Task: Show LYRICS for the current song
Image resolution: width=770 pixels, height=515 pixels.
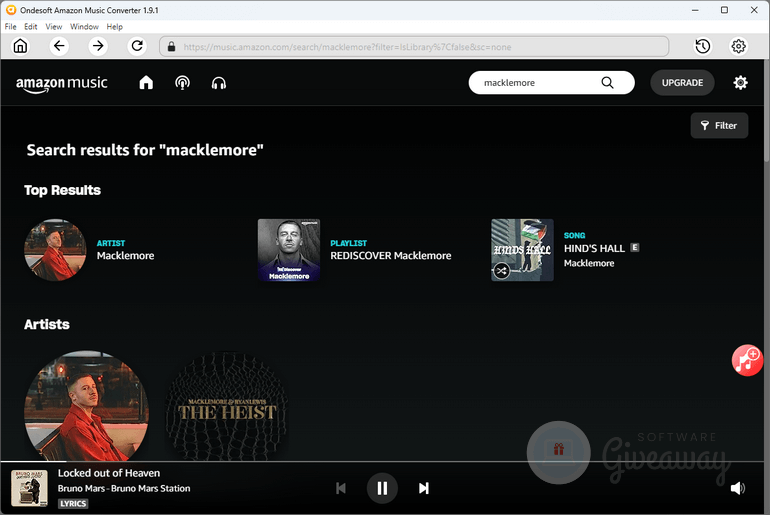Action: point(73,503)
